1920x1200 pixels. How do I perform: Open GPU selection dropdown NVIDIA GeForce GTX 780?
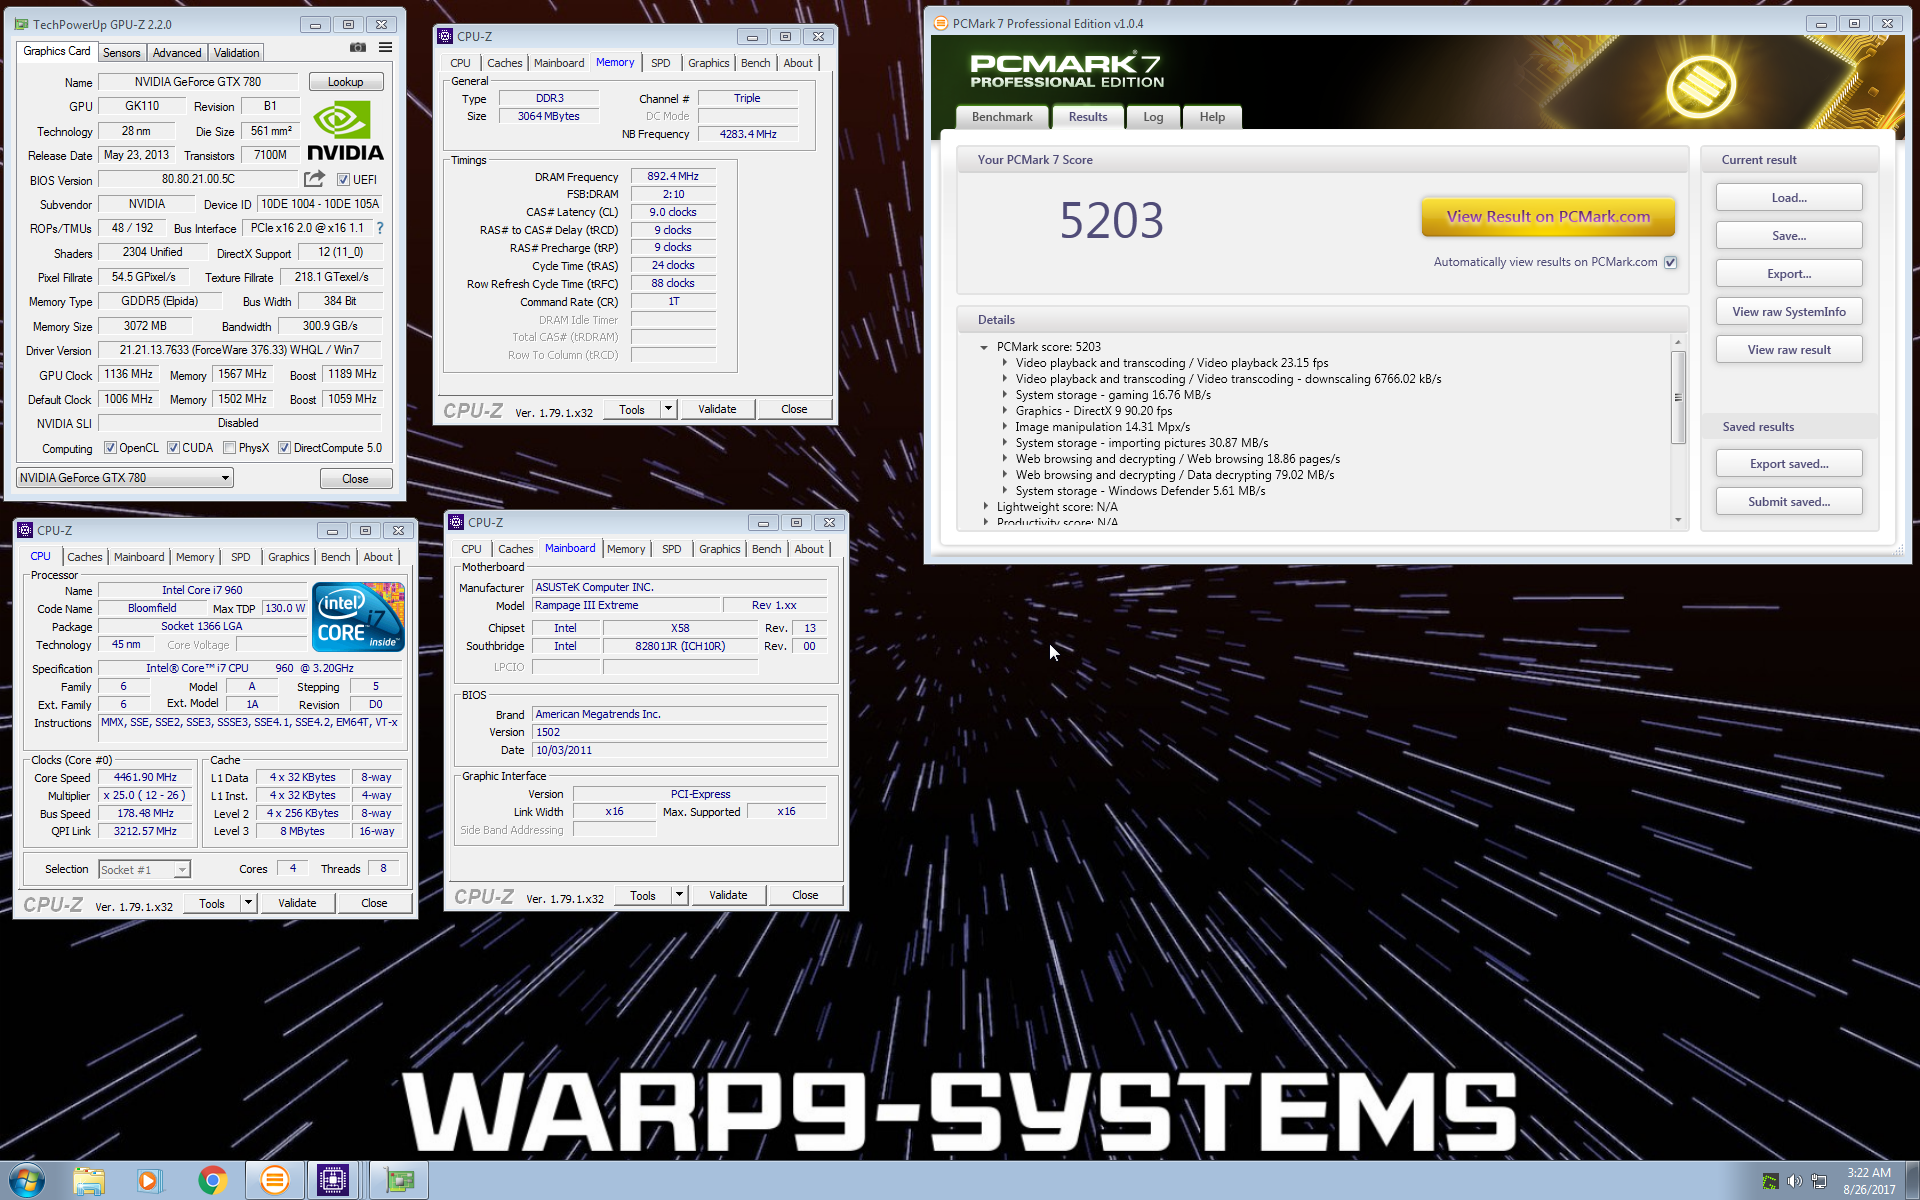point(125,478)
